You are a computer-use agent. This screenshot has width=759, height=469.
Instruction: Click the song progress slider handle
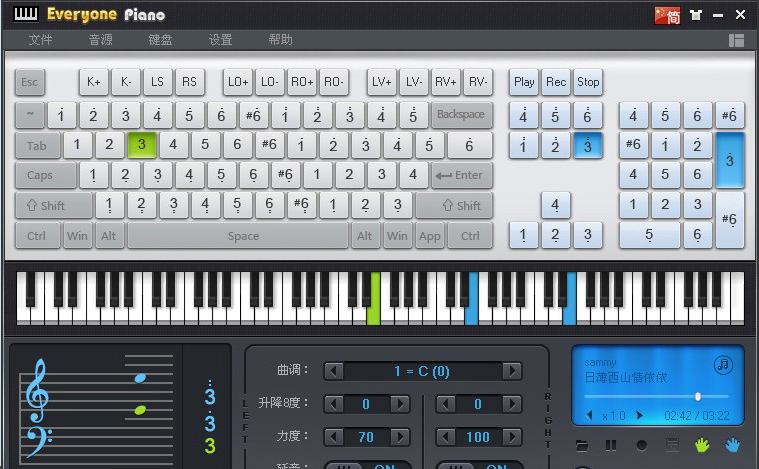click(x=698, y=396)
